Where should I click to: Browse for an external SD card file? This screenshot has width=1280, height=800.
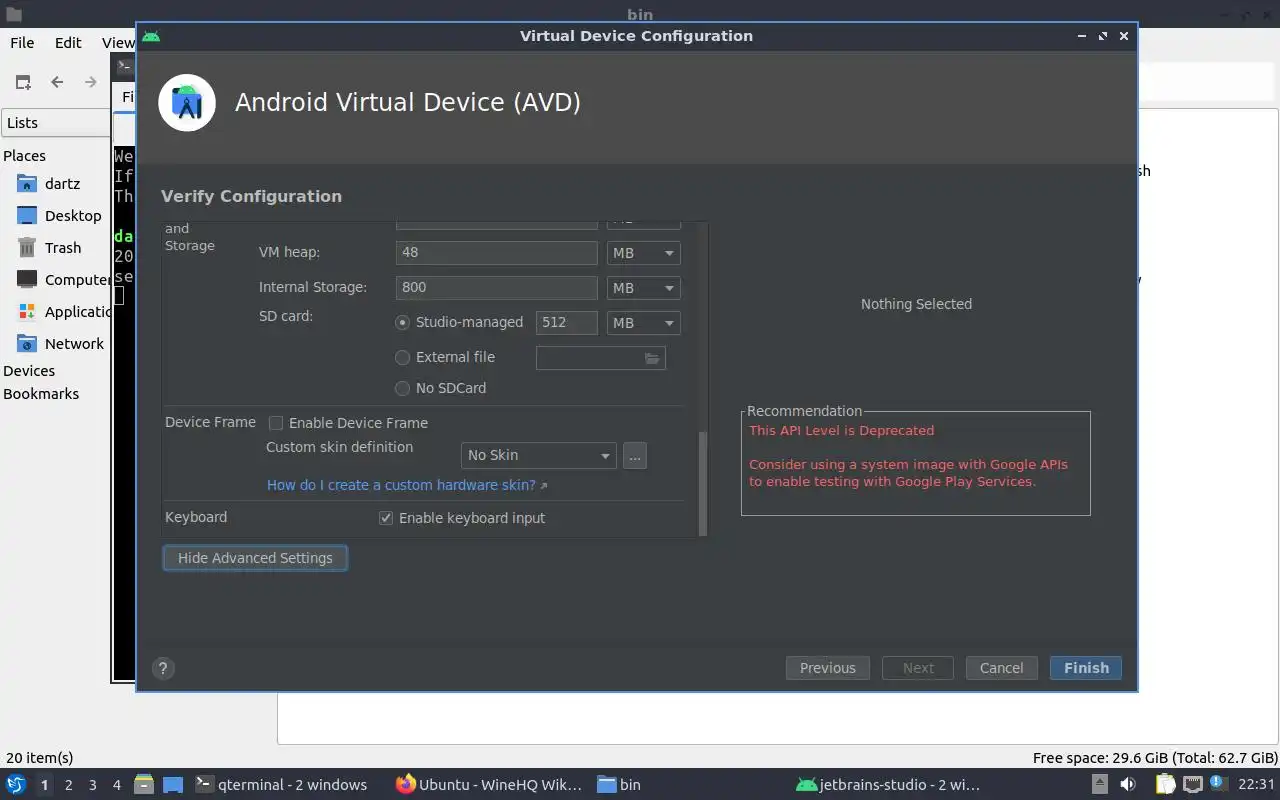pyautogui.click(x=652, y=358)
